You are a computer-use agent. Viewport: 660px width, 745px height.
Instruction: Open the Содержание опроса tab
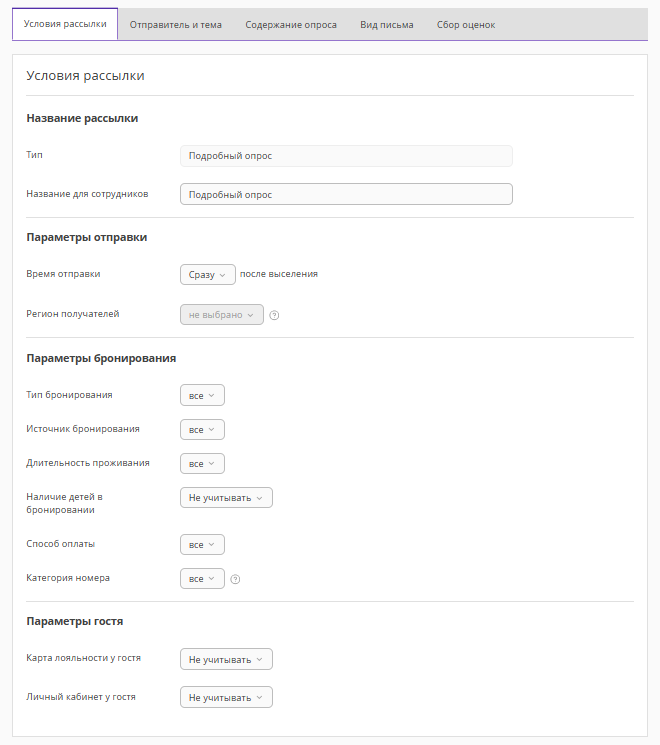tap(291, 24)
